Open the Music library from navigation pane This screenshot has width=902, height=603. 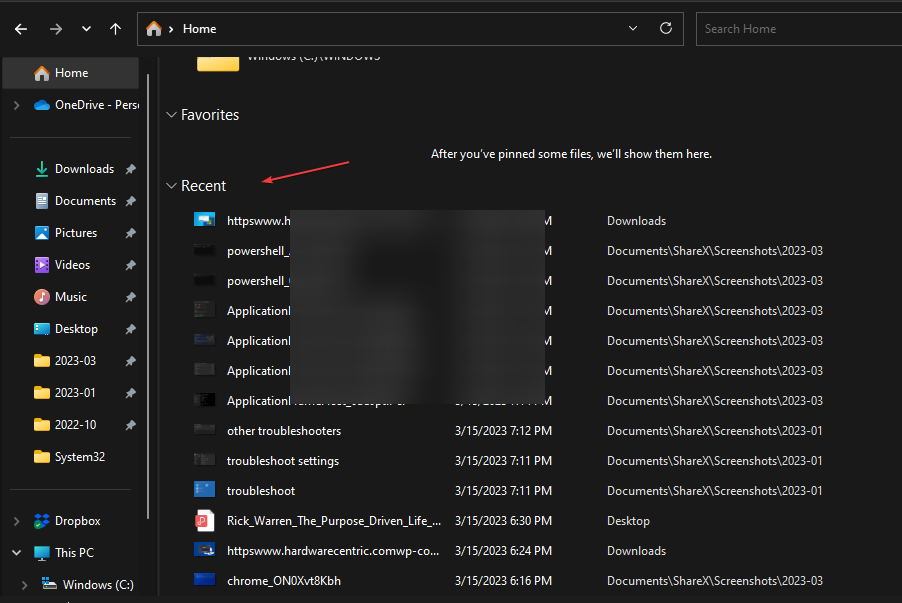tap(73, 296)
